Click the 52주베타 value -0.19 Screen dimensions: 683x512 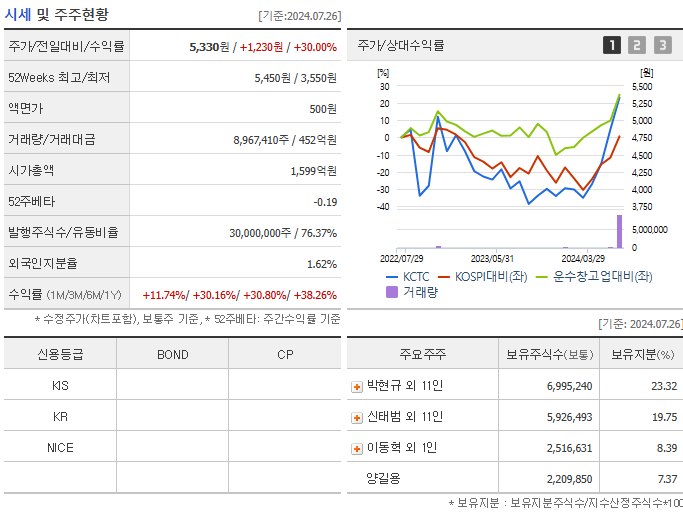click(x=325, y=202)
